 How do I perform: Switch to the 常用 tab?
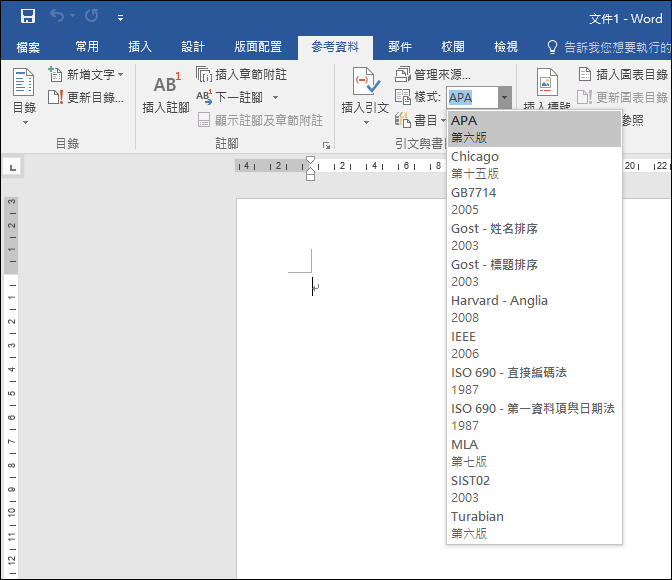pyautogui.click(x=87, y=47)
